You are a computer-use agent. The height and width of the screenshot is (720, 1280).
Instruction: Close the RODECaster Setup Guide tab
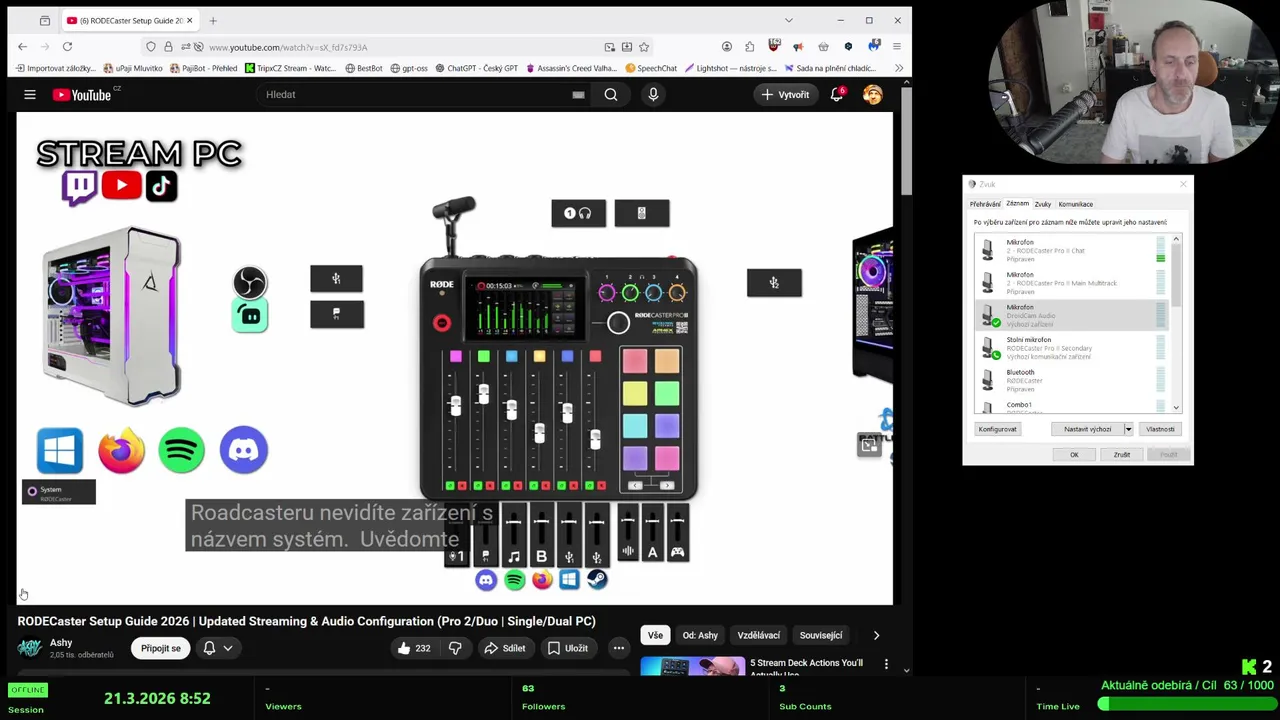190,20
